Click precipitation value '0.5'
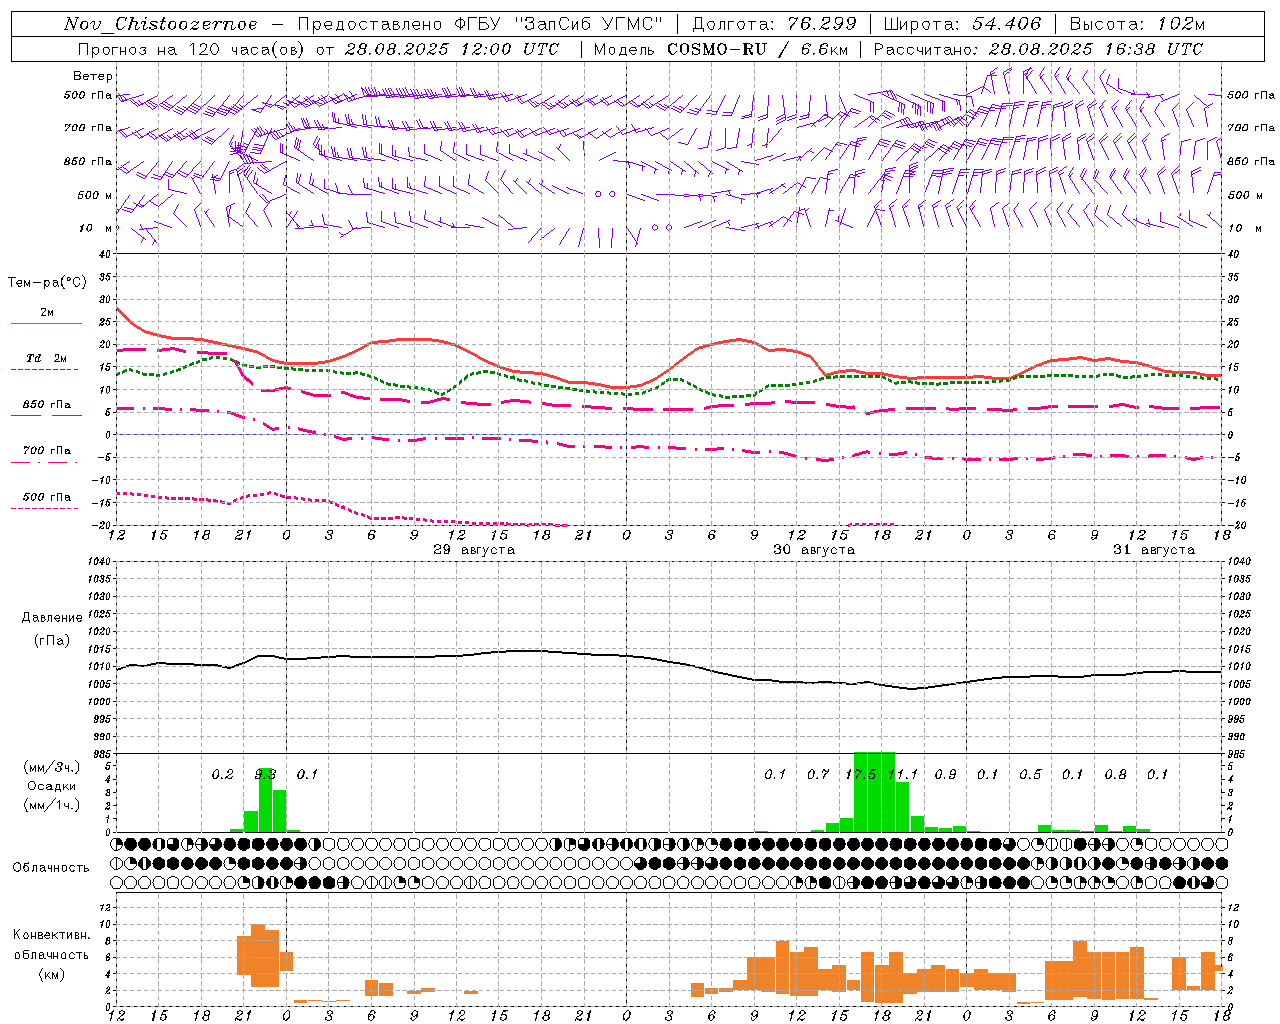 pos(1030,774)
